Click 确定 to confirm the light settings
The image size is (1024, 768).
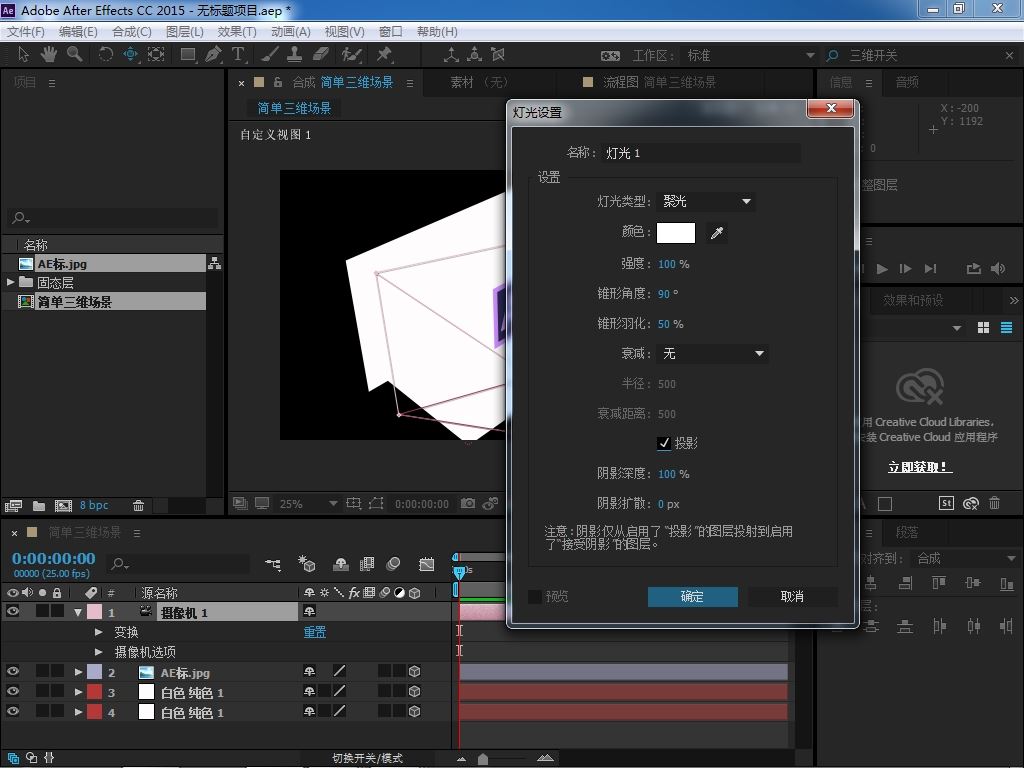point(692,596)
